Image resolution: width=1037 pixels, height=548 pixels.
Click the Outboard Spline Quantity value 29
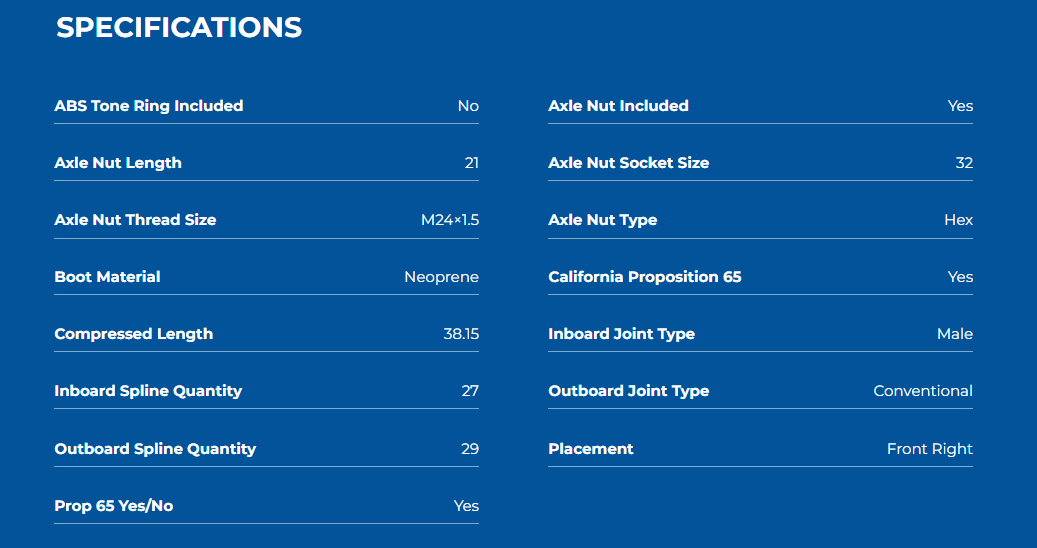(470, 449)
